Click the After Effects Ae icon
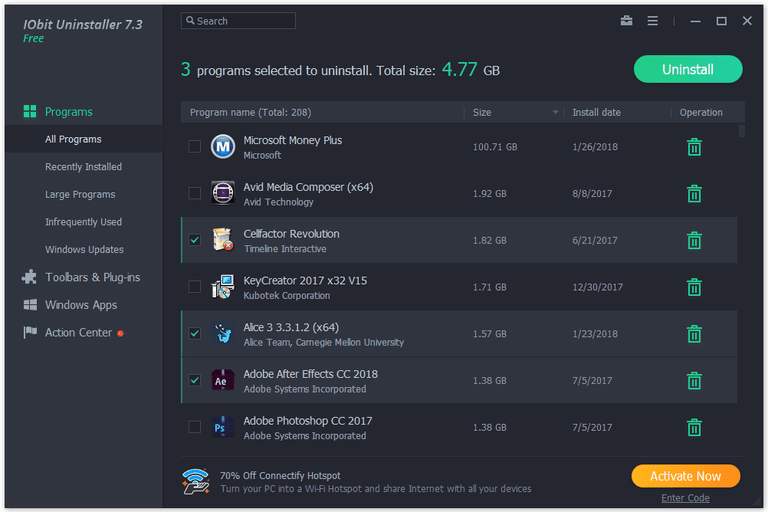This screenshot has height=512, width=768. [222, 380]
